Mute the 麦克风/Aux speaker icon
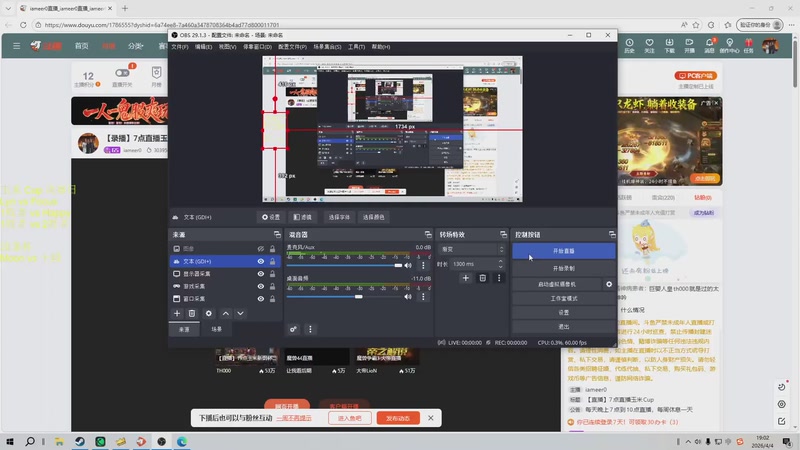 tap(408, 265)
